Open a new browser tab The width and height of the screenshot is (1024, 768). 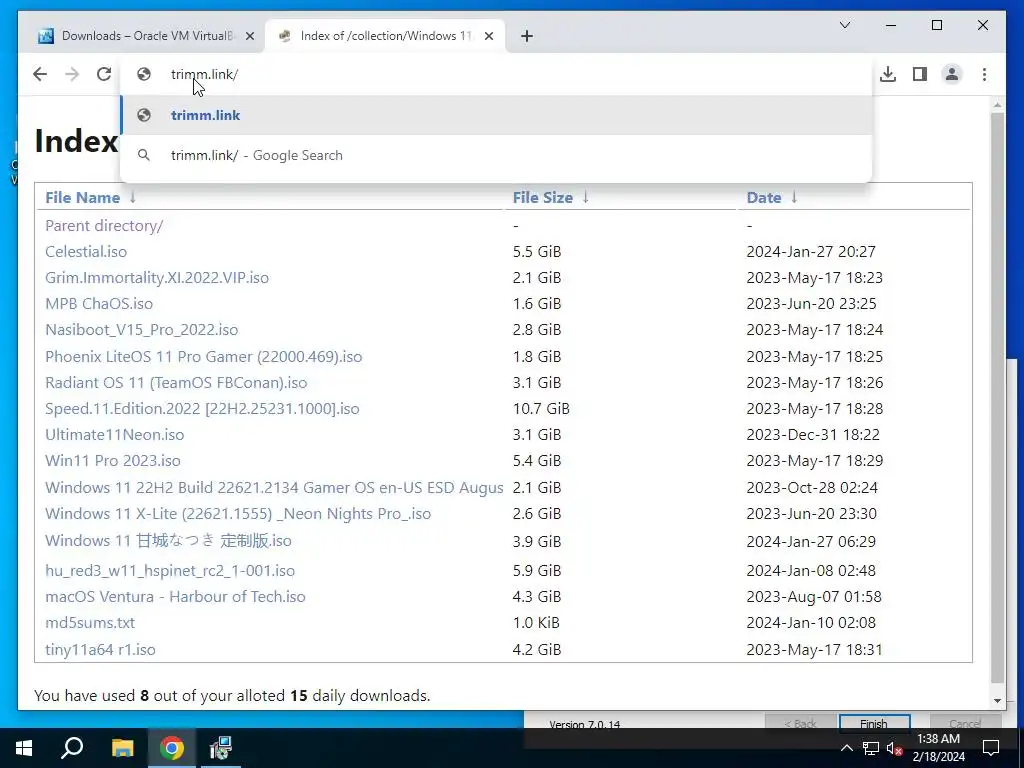click(527, 36)
